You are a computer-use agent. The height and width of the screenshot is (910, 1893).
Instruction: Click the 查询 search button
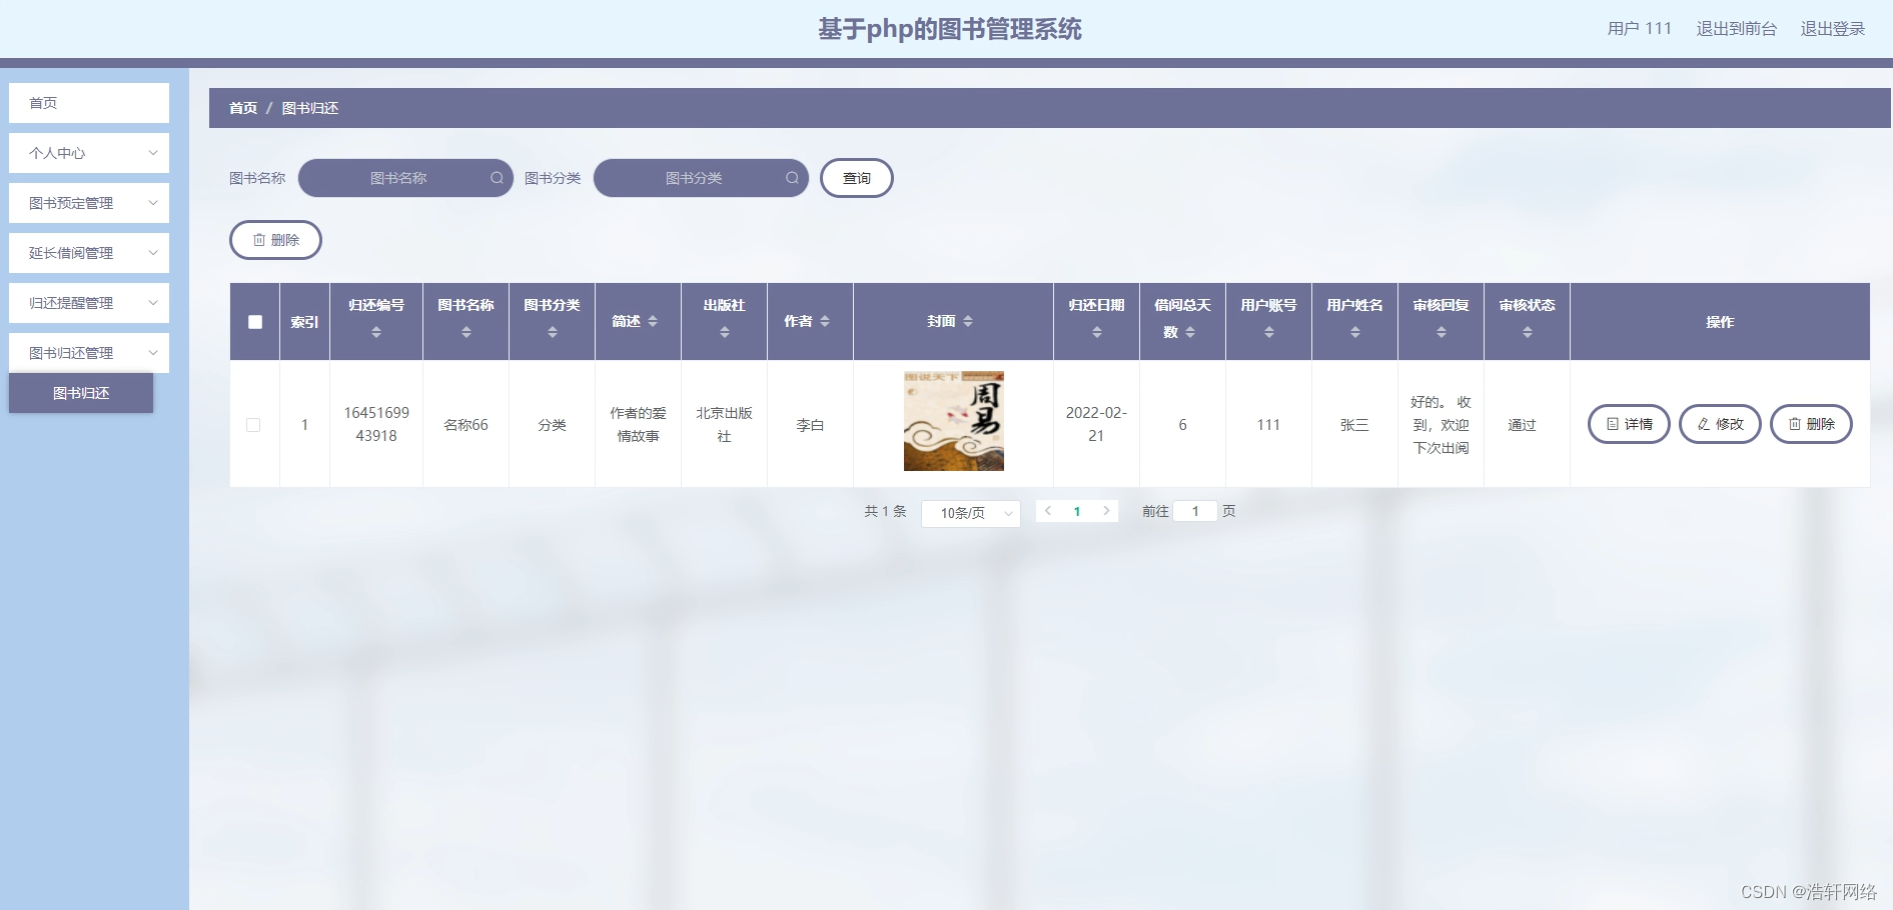[x=856, y=178]
